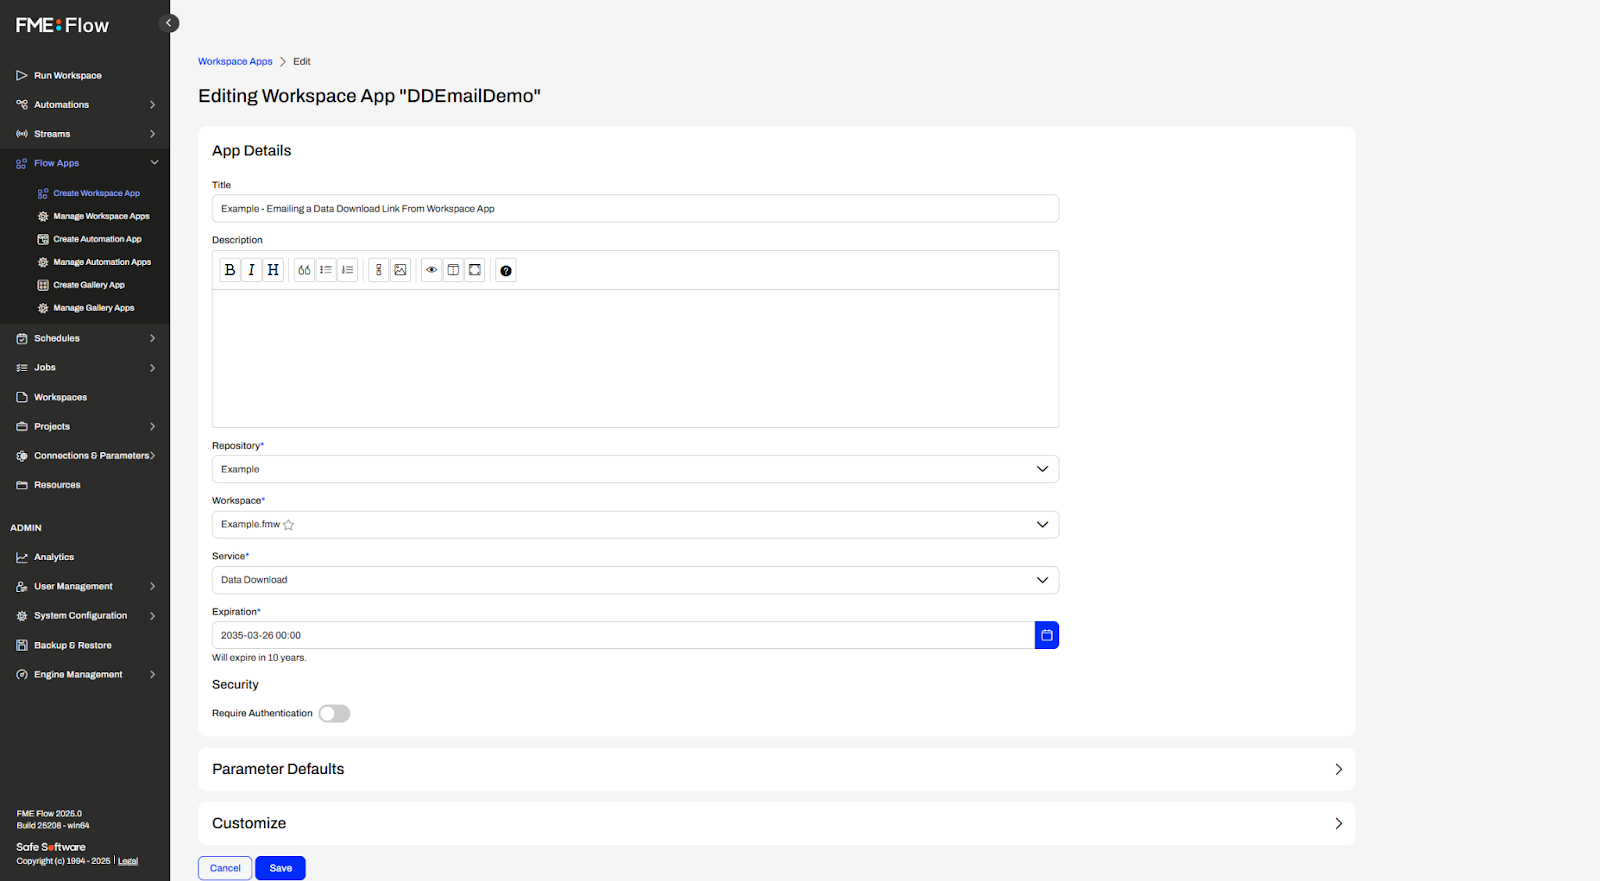Expand the Projects sidebar menu
The image size is (1600, 881).
85,426
